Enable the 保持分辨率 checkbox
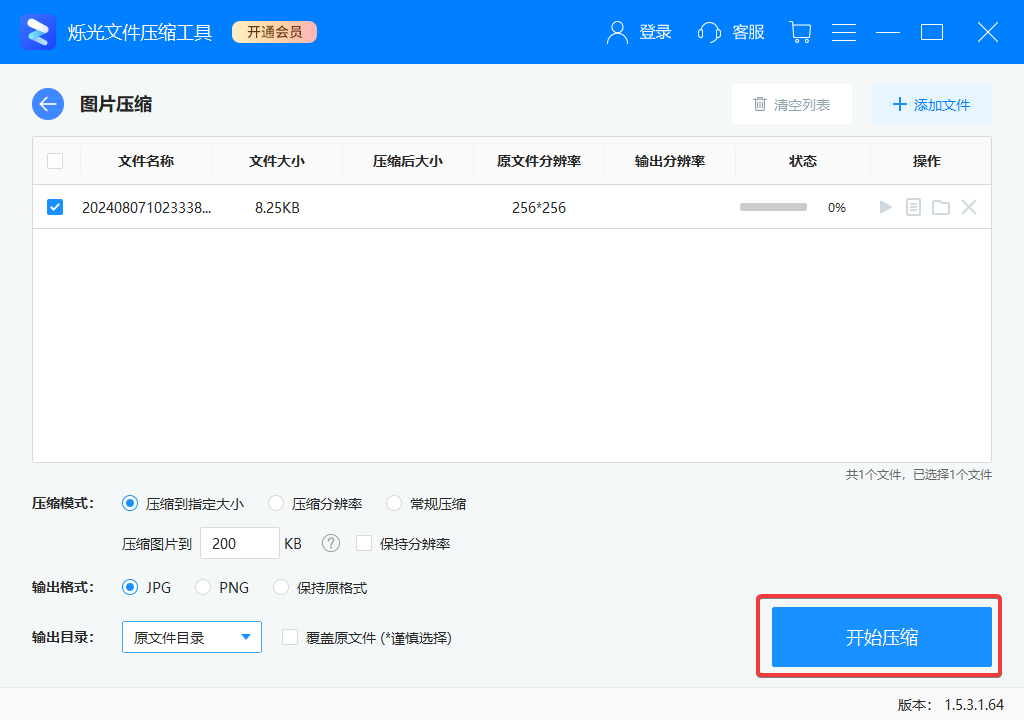Screen dimensions: 1024x720 [364, 543]
